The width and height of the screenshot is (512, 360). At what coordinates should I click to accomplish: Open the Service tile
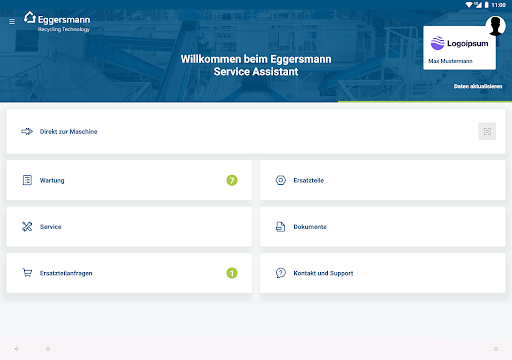click(x=129, y=227)
